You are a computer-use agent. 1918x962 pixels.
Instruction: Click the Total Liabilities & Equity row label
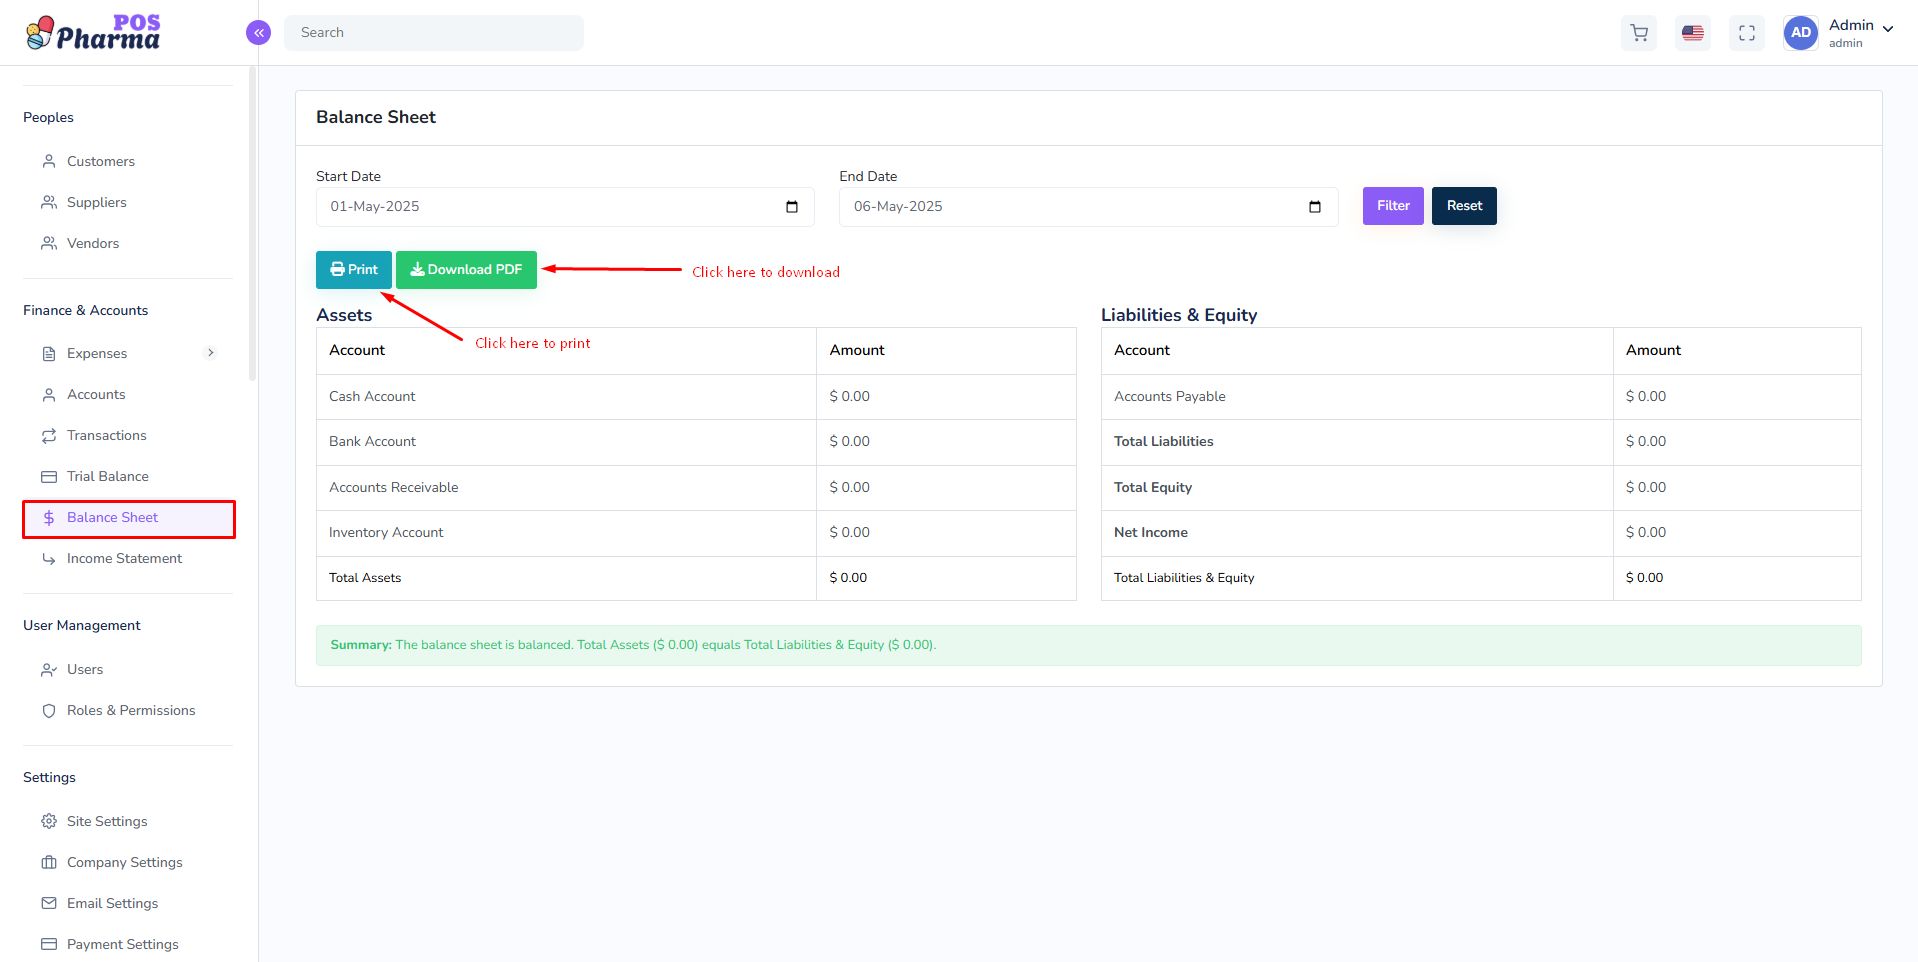pos(1184,578)
